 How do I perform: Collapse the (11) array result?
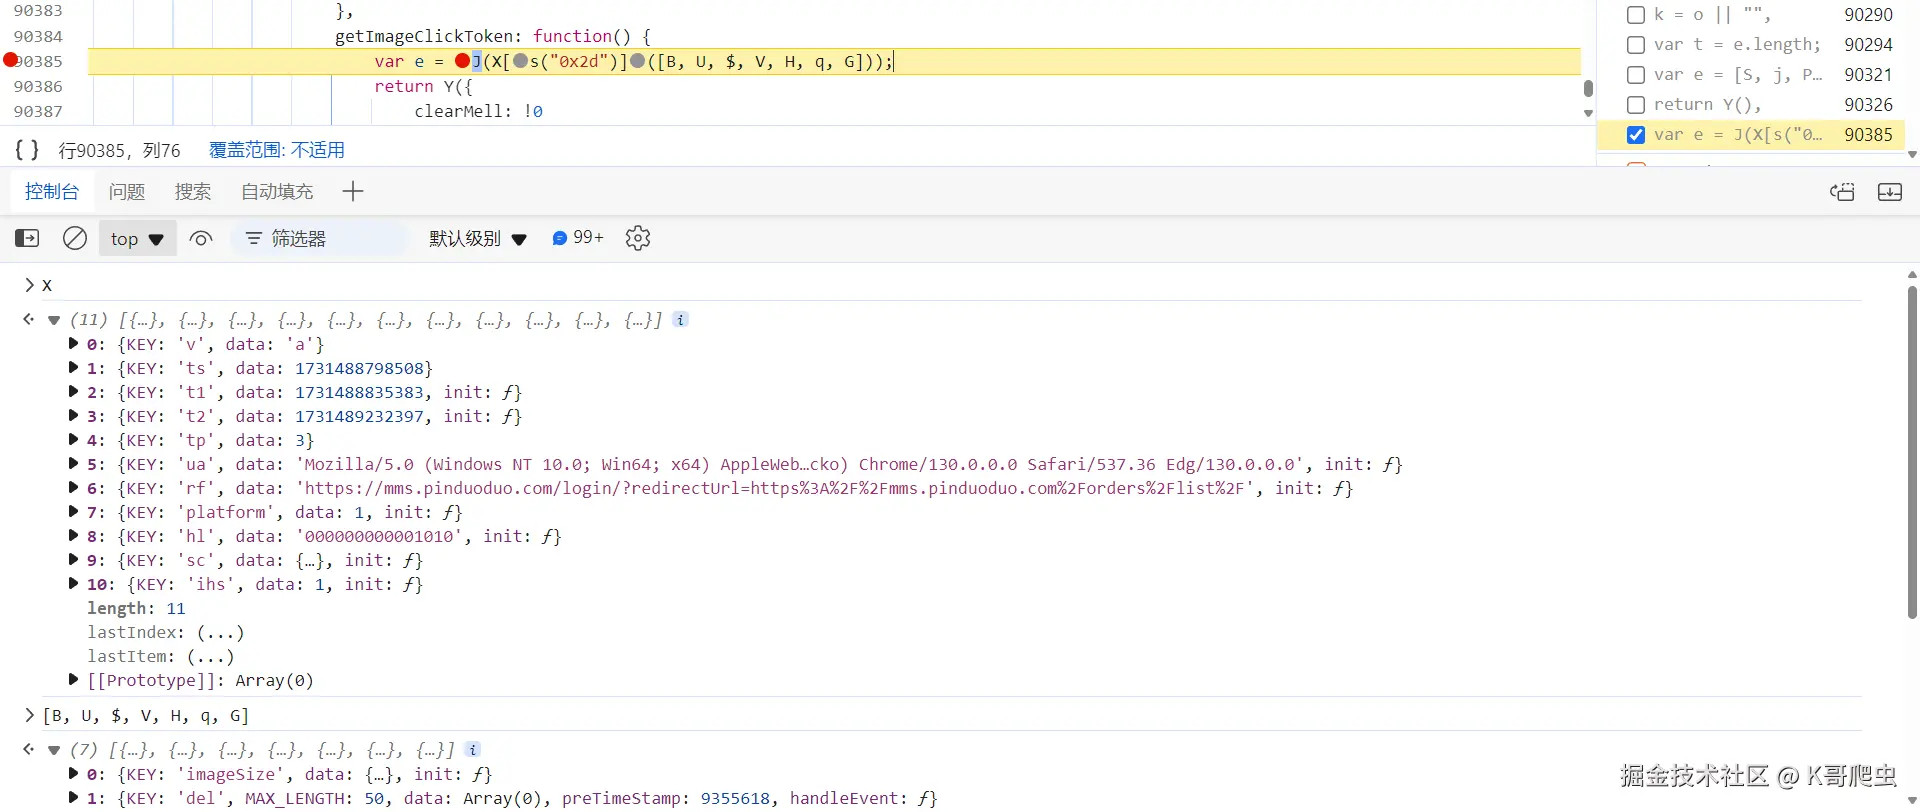click(54, 320)
